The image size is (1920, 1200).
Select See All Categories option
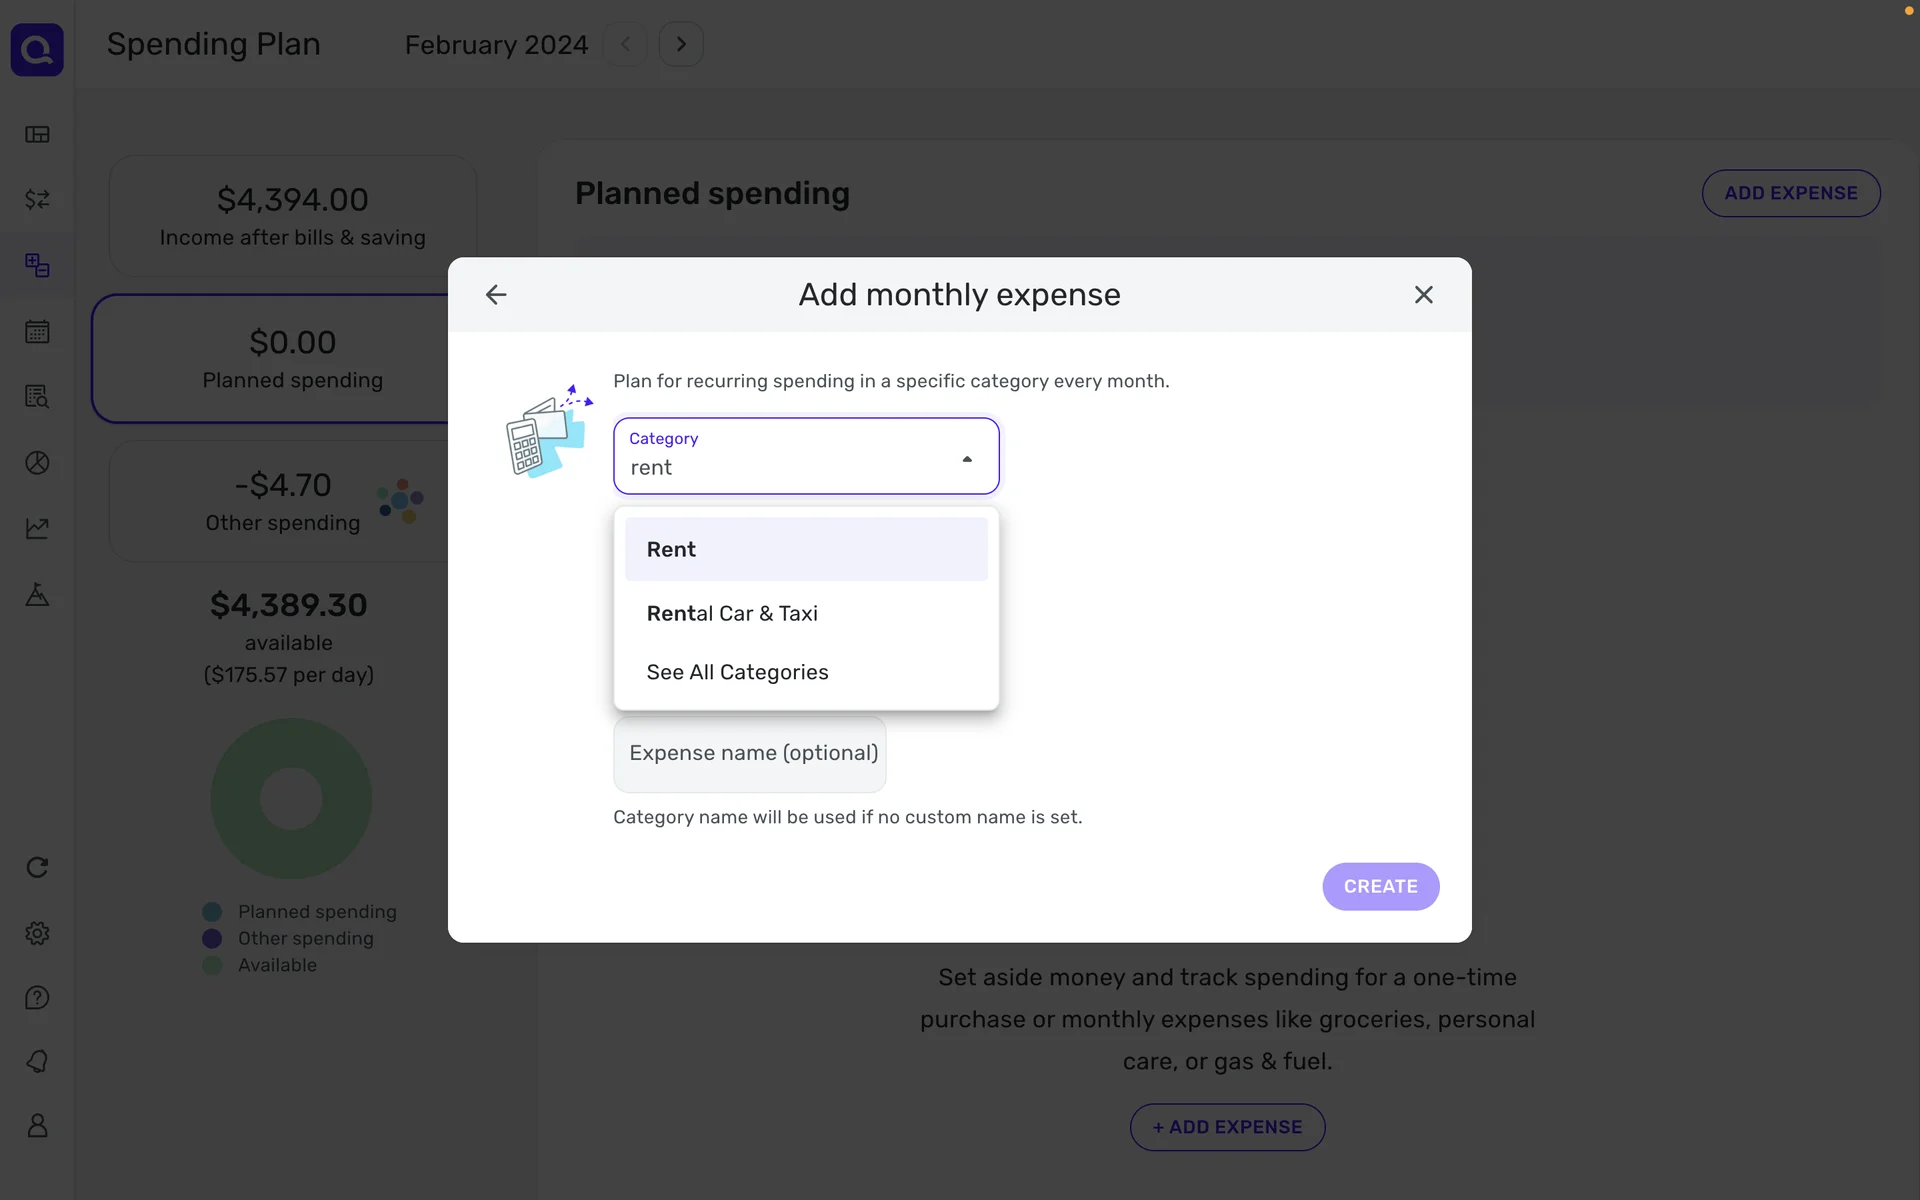pyautogui.click(x=737, y=673)
